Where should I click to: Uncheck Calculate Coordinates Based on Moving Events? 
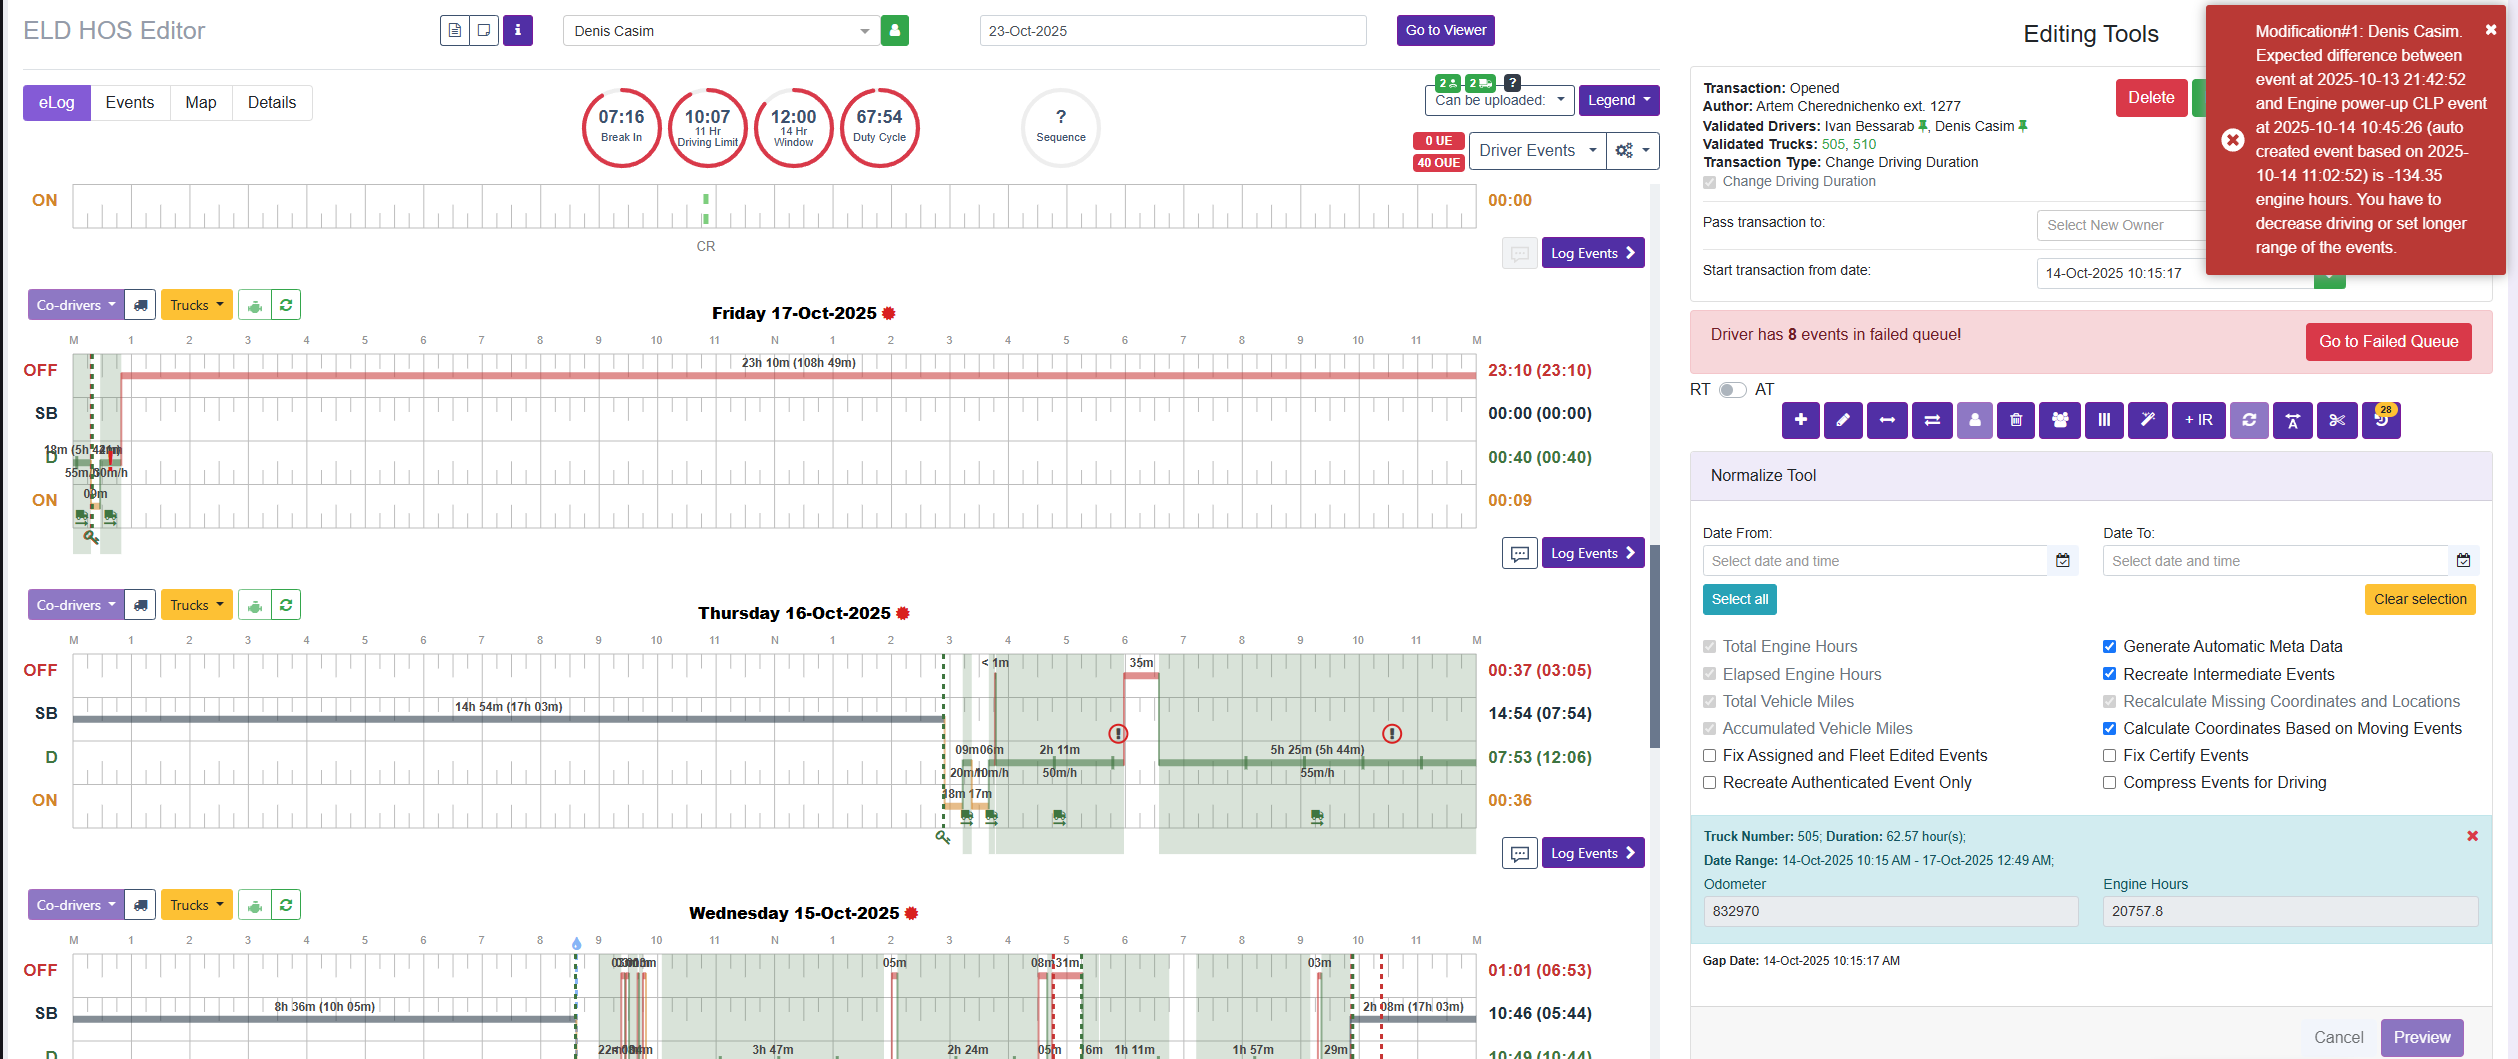[2109, 729]
